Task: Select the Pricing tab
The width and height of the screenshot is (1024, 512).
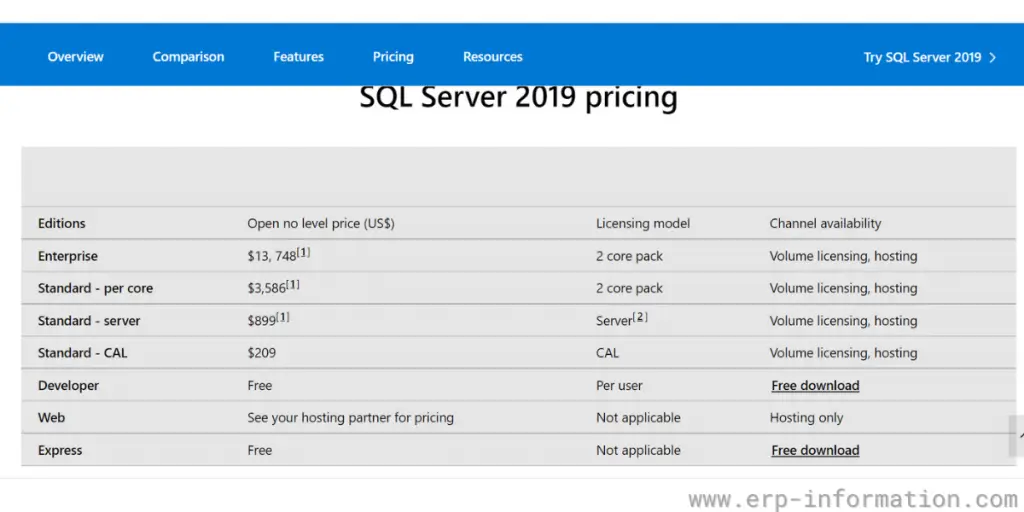Action: [x=393, y=57]
